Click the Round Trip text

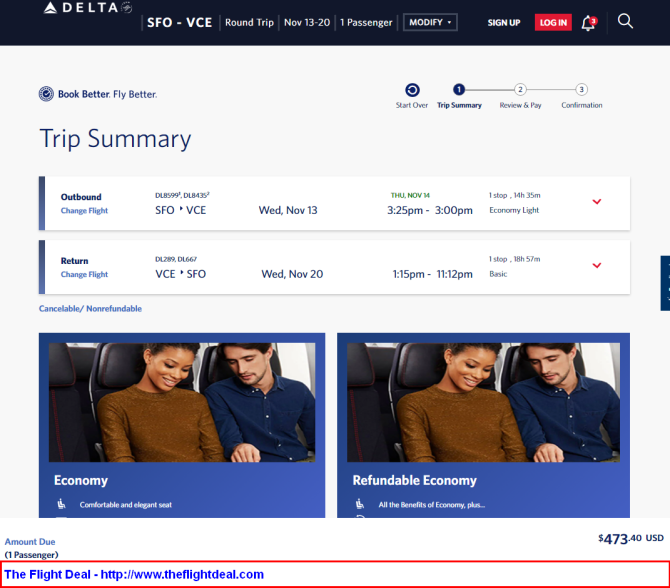(x=249, y=22)
